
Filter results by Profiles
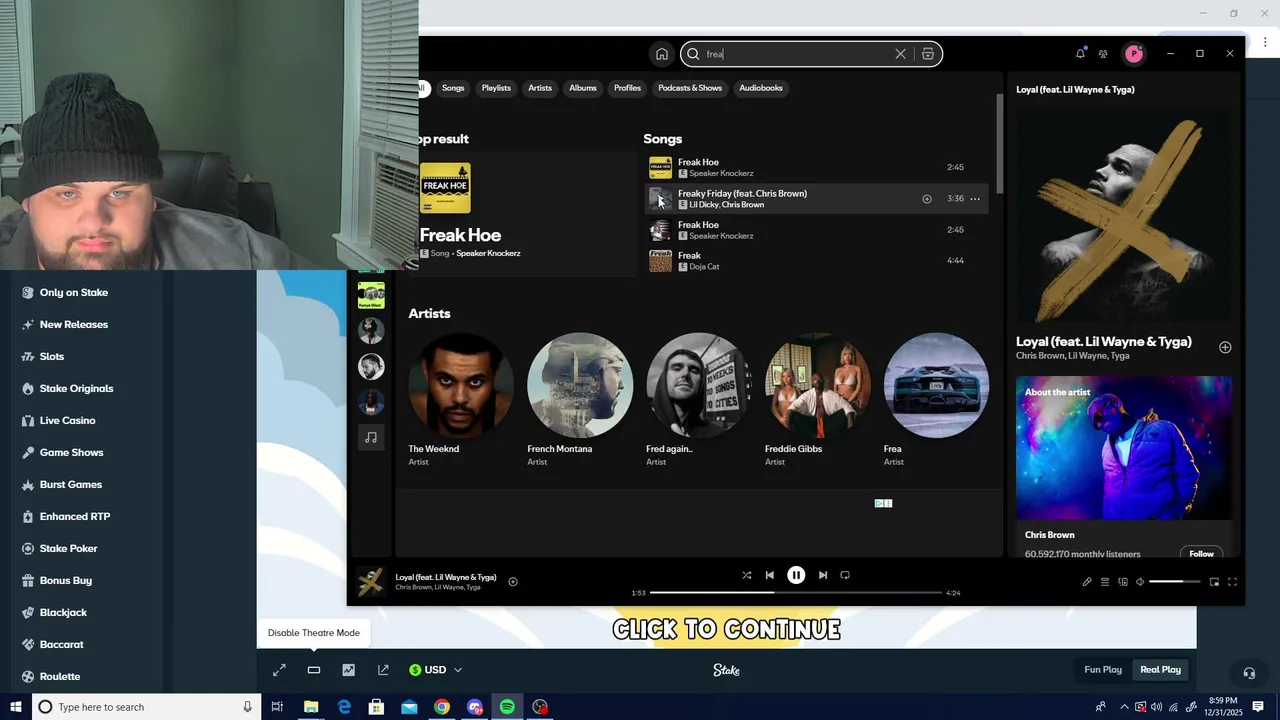tap(627, 88)
